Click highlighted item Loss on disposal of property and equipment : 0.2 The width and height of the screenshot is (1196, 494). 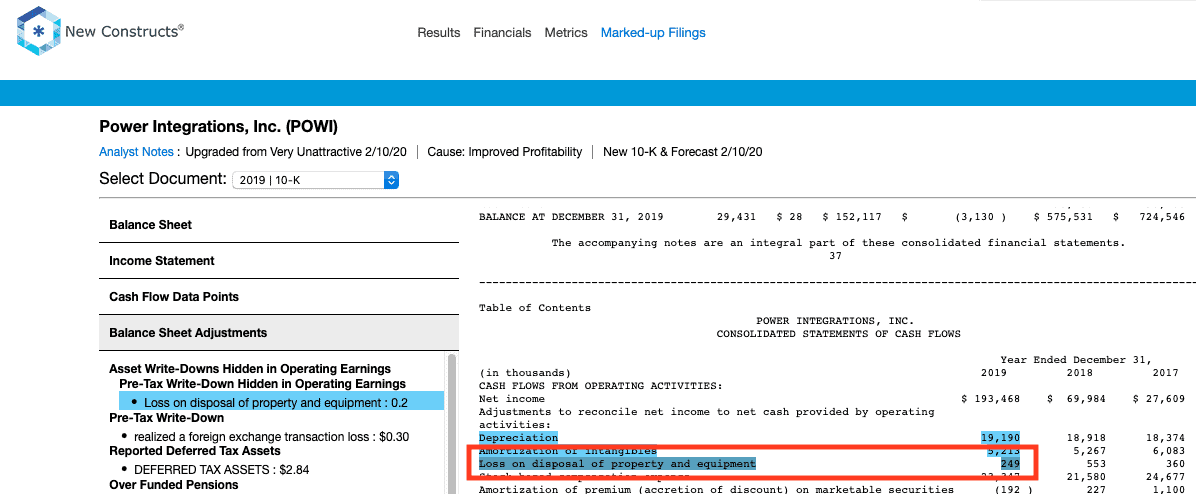281,402
